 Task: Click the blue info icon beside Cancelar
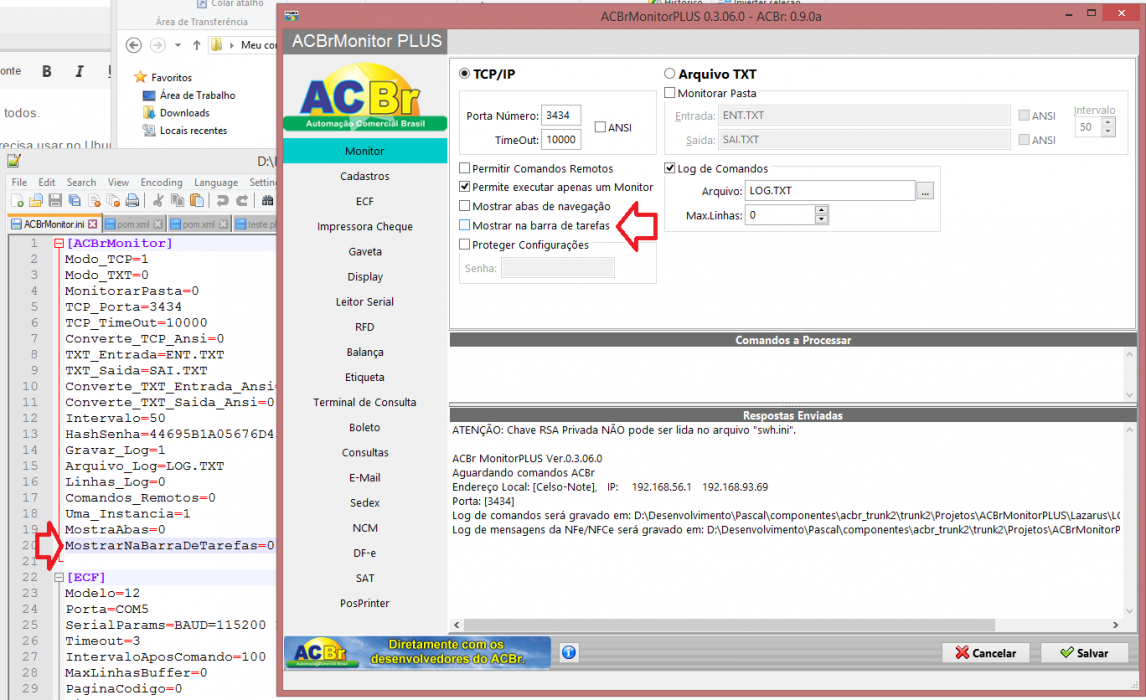(x=569, y=653)
